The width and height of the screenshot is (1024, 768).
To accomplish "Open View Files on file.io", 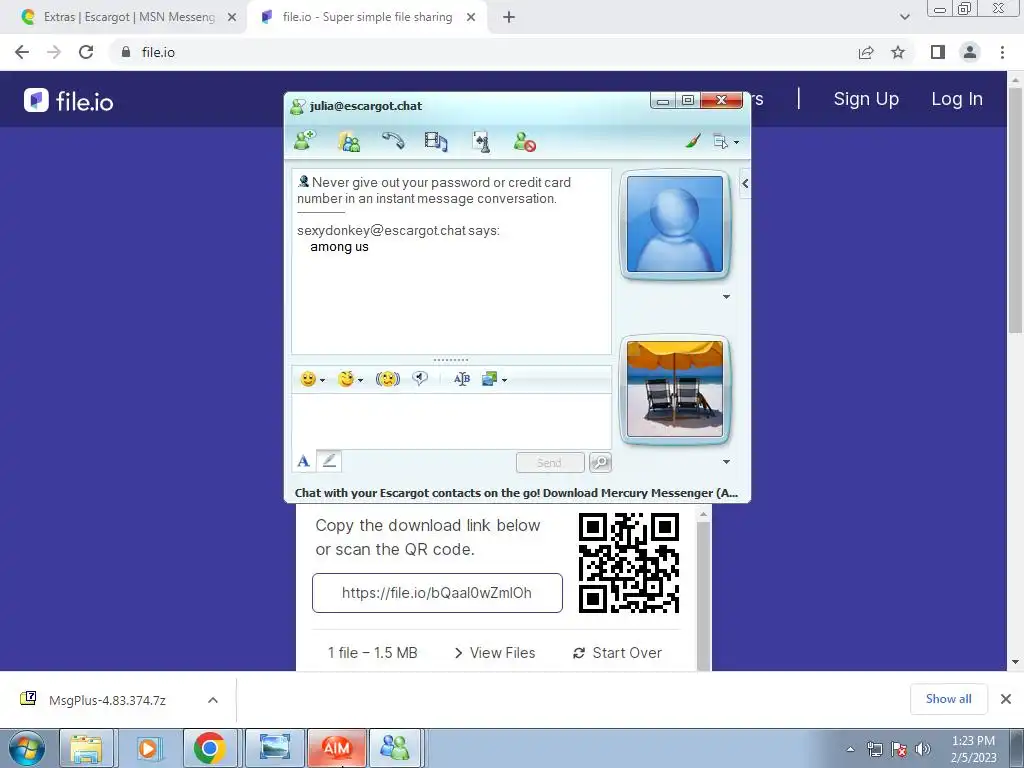I will pyautogui.click(x=494, y=652).
